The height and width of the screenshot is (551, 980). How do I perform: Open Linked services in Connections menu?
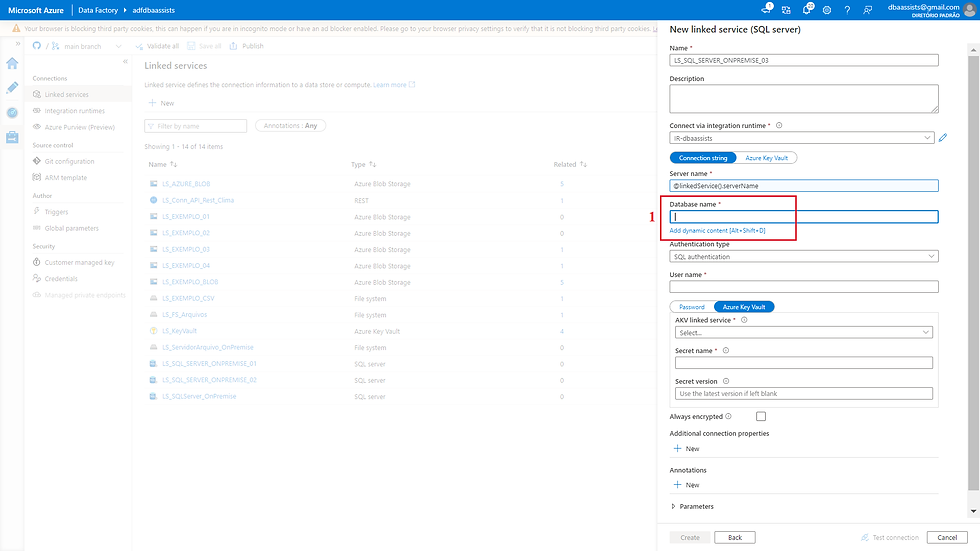click(79, 94)
